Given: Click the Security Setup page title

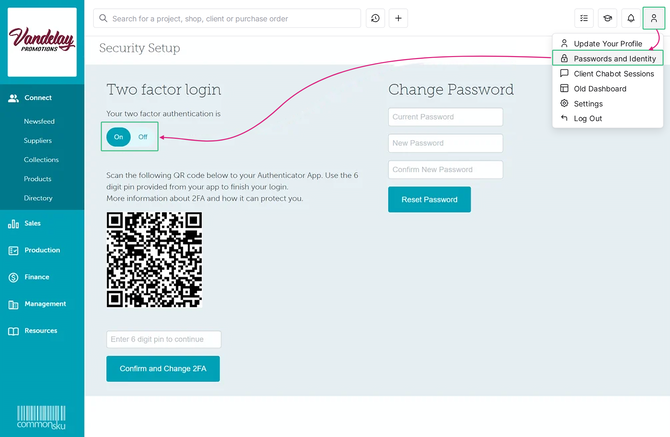Looking at the screenshot, I should coord(139,48).
